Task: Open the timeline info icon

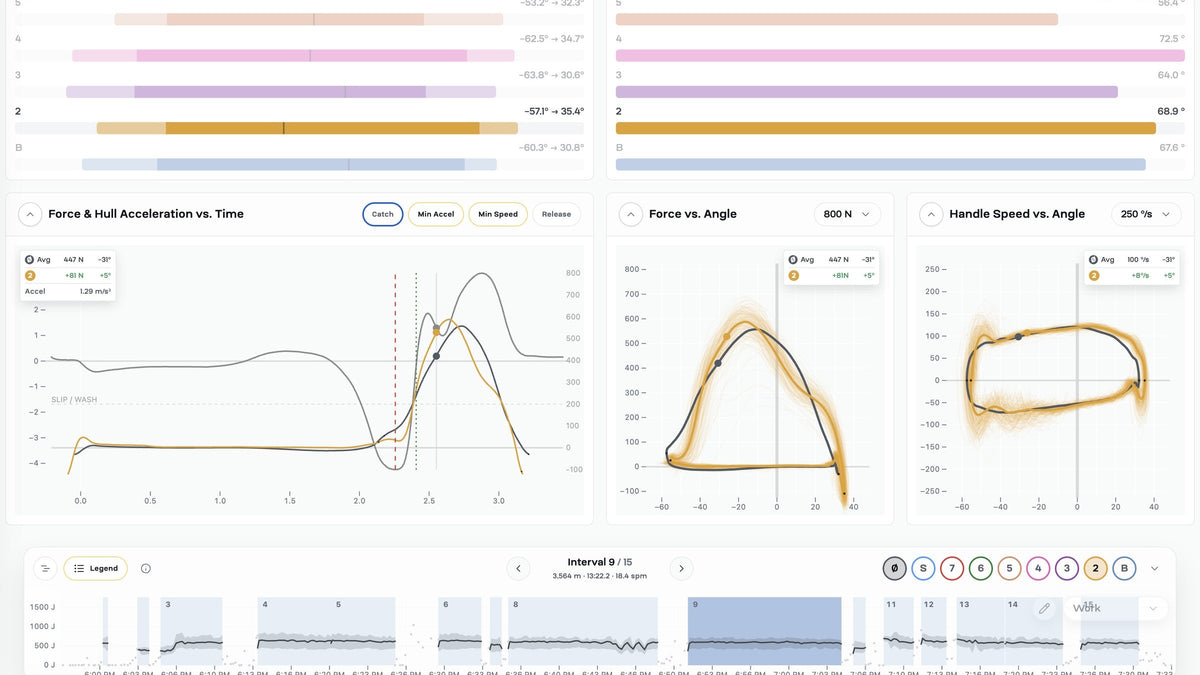Action: click(x=146, y=569)
